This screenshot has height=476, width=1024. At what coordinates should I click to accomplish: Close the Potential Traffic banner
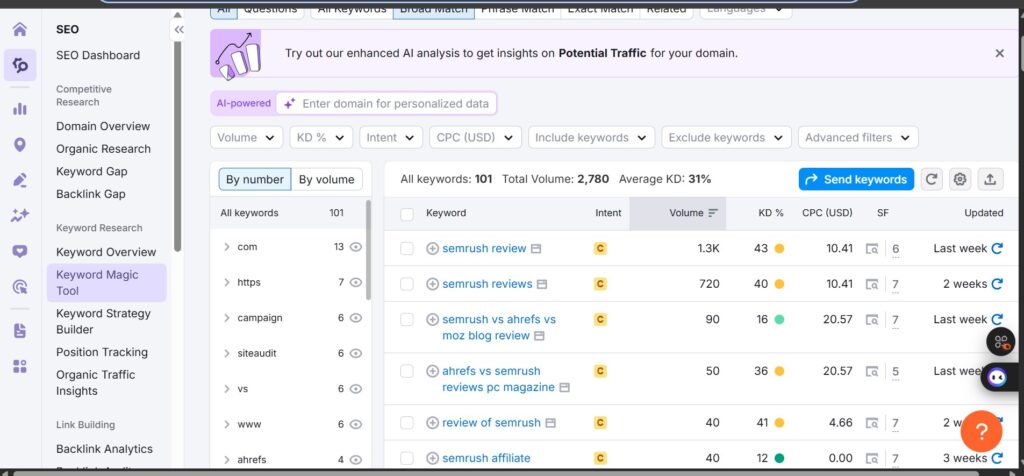click(999, 54)
